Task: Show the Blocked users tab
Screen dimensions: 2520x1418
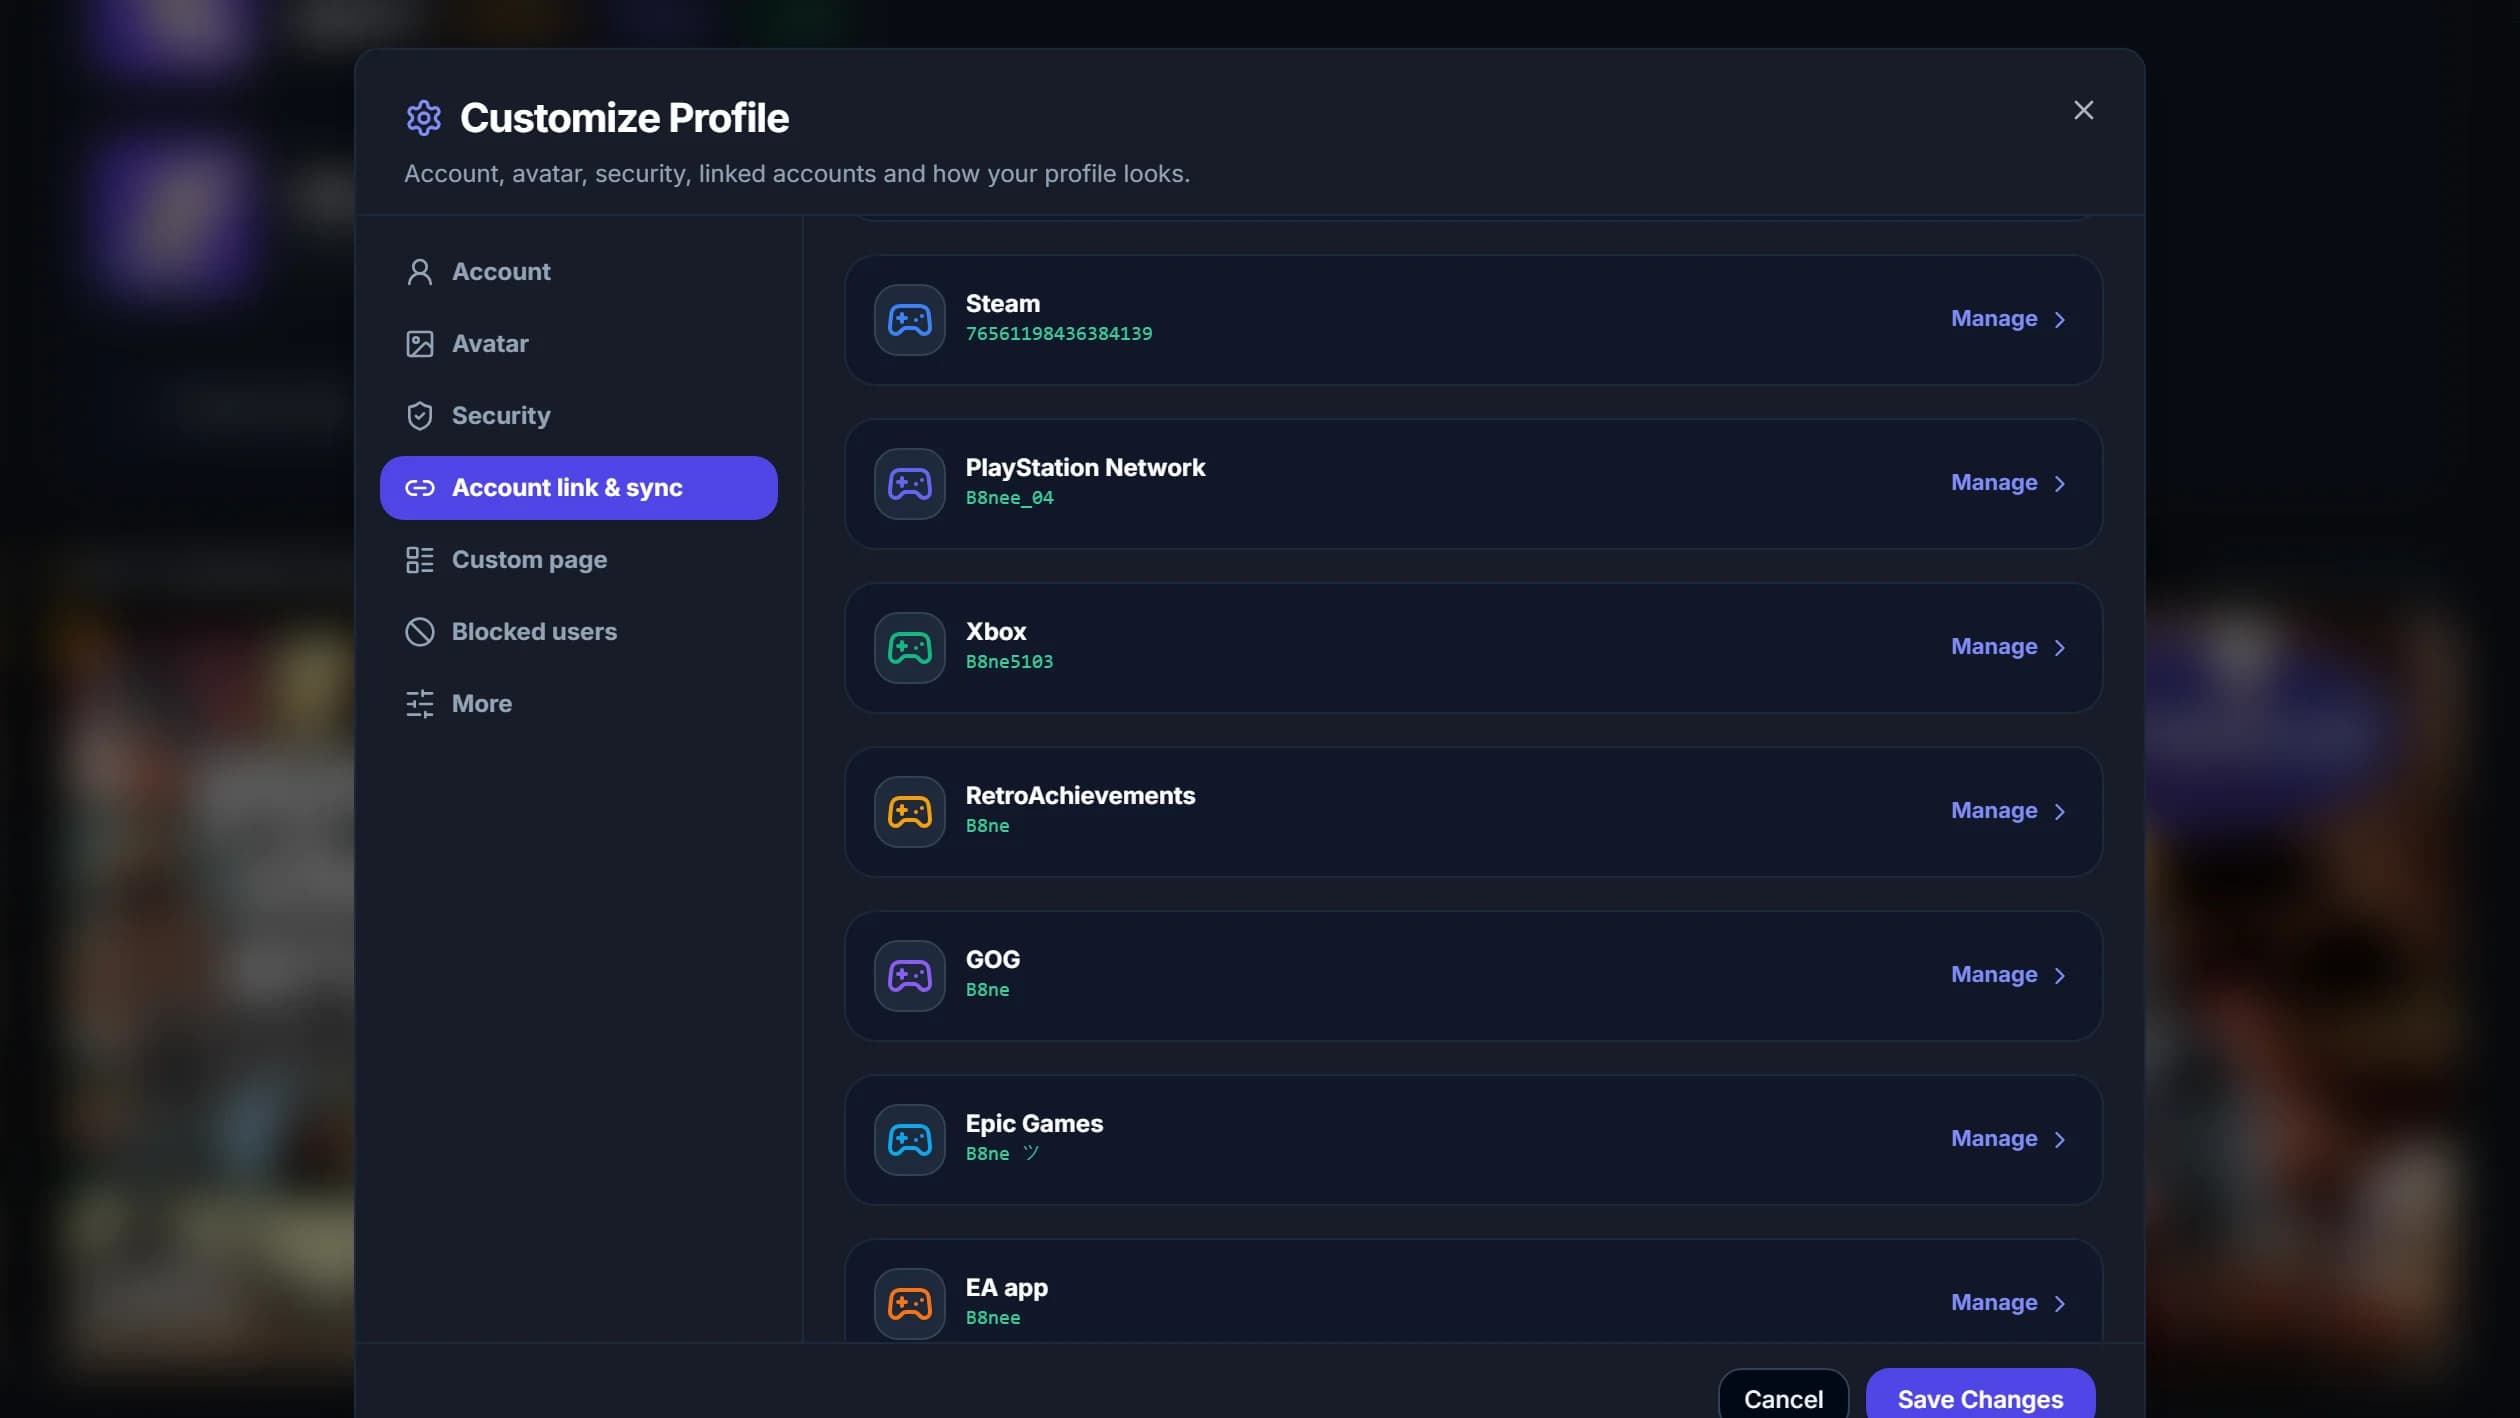Action: tap(578, 632)
